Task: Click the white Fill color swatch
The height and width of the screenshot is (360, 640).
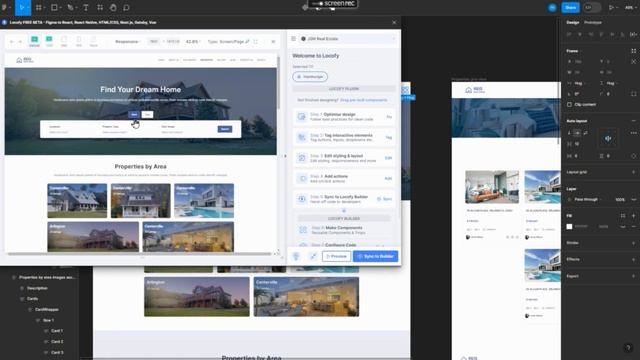Action: point(569,227)
